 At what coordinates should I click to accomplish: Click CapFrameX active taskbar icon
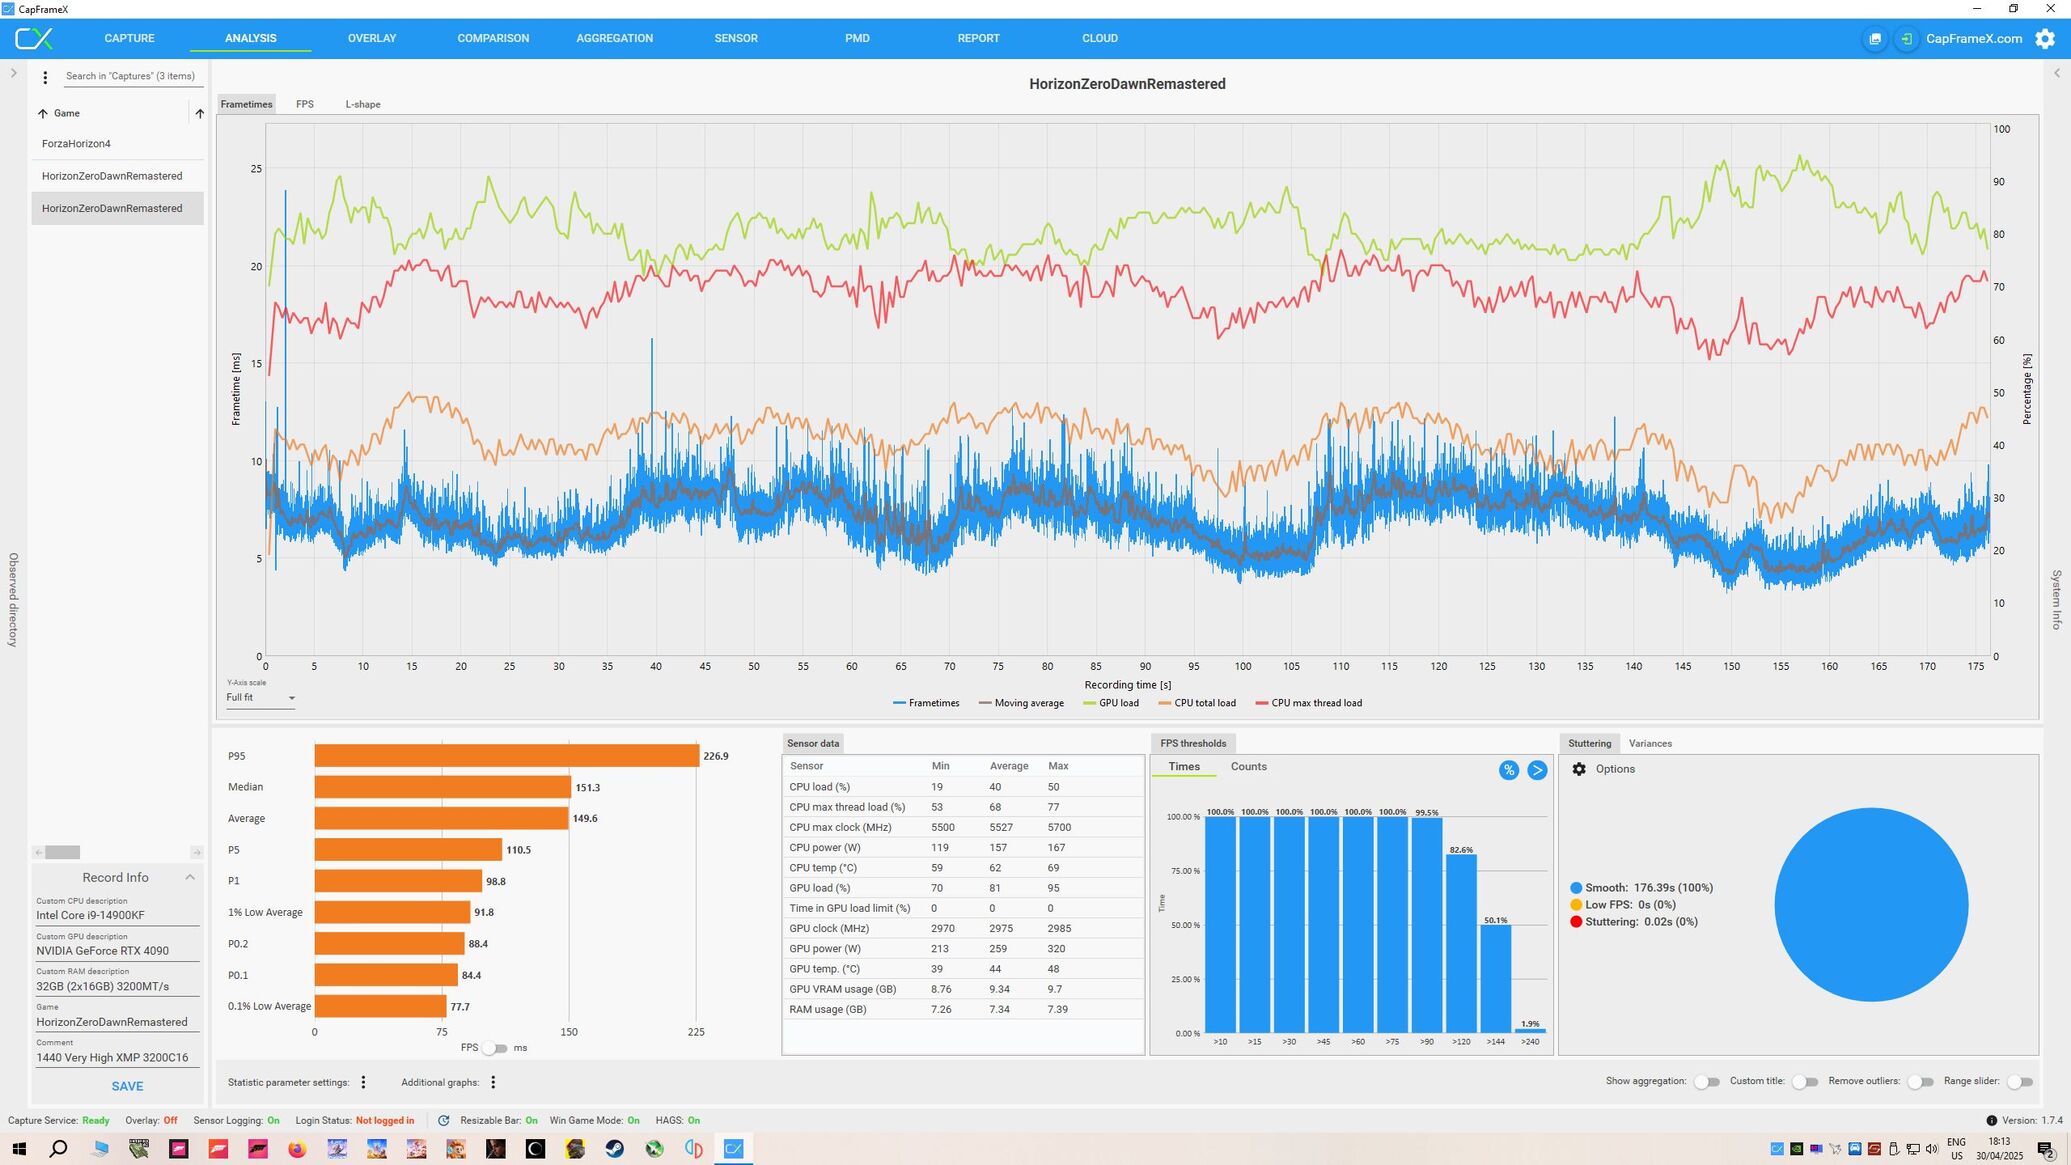pos(733,1149)
